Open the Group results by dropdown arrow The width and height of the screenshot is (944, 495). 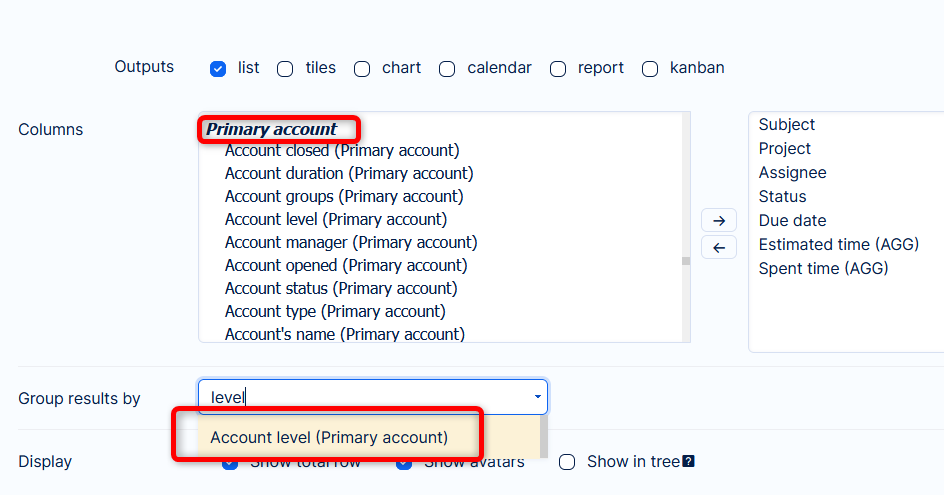(x=538, y=397)
